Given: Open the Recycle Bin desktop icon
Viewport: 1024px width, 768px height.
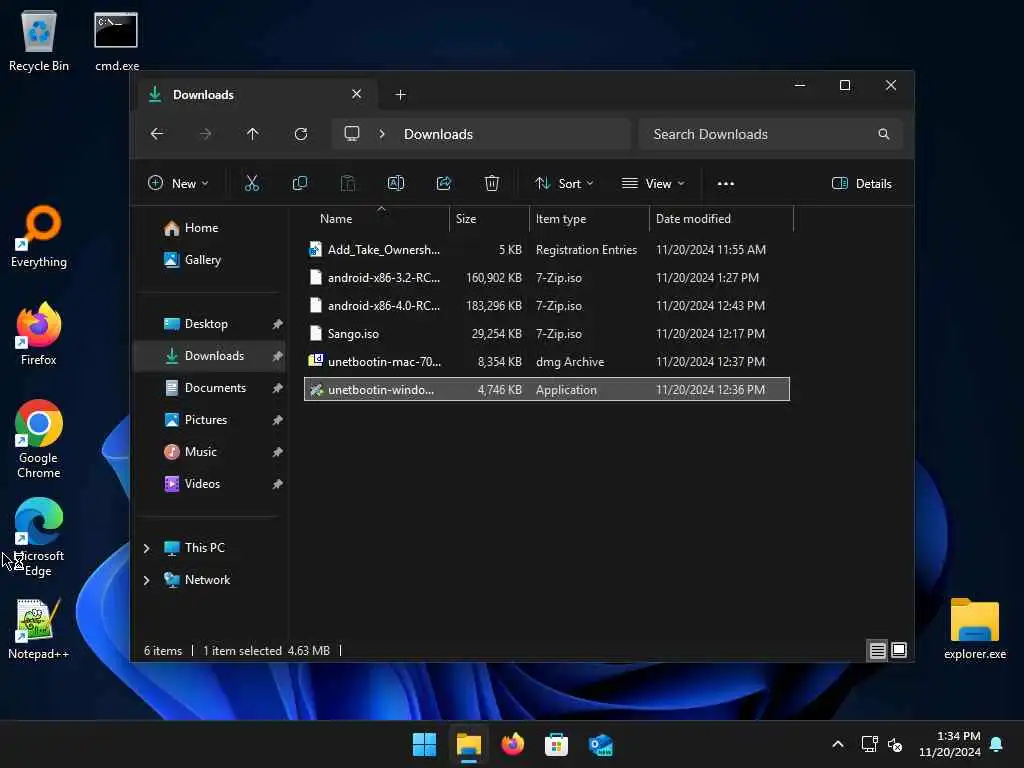Looking at the screenshot, I should coord(39,40).
